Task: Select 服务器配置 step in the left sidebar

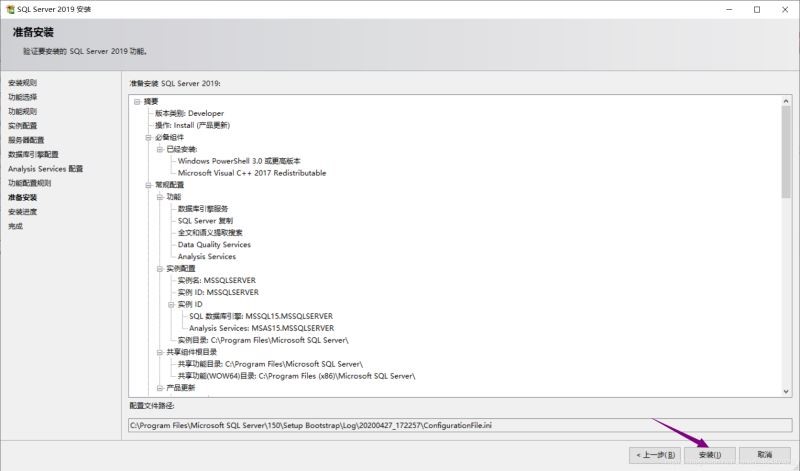Action: pyautogui.click(x=25, y=140)
